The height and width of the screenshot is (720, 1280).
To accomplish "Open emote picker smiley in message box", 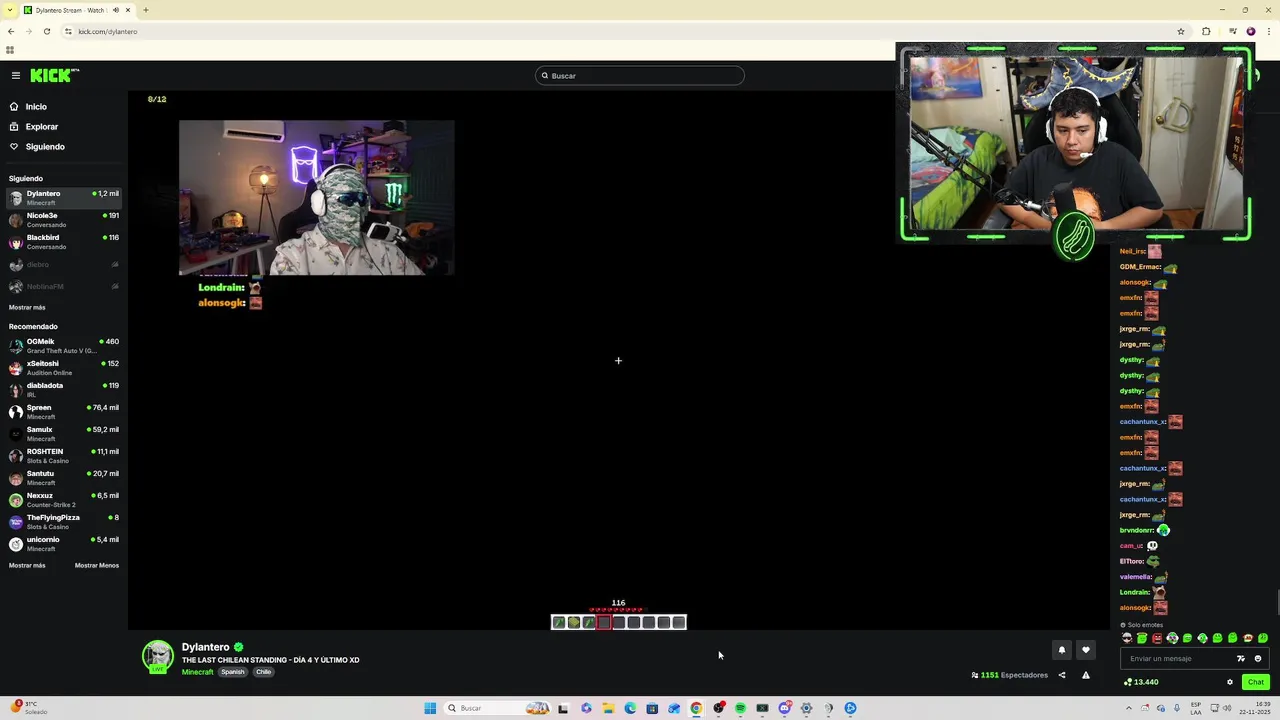I will 1258,659.
